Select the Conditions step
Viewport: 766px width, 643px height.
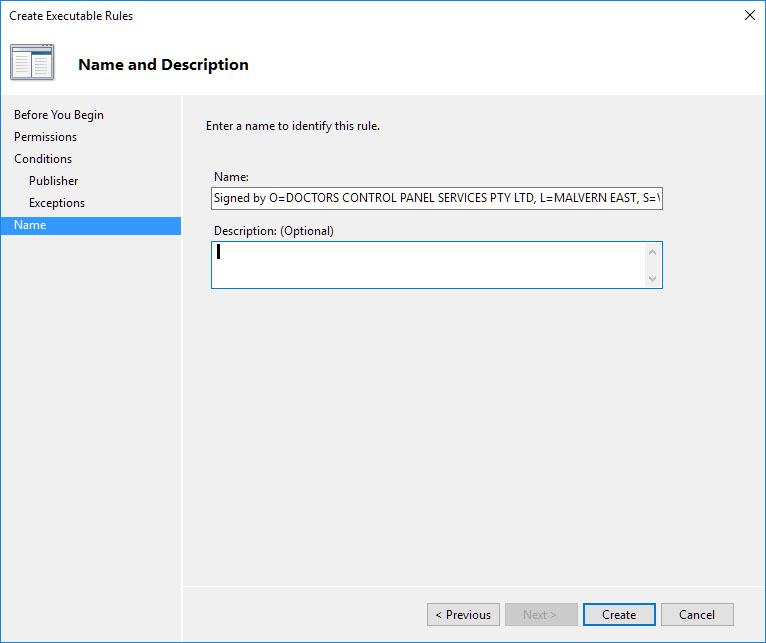pyautogui.click(x=43, y=159)
